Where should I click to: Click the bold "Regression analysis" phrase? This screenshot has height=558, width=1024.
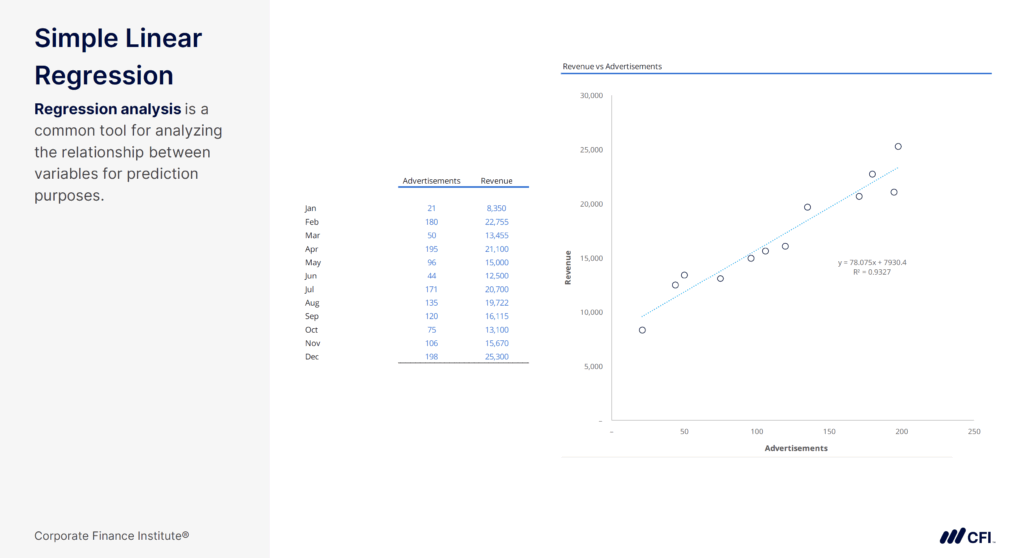tap(108, 109)
